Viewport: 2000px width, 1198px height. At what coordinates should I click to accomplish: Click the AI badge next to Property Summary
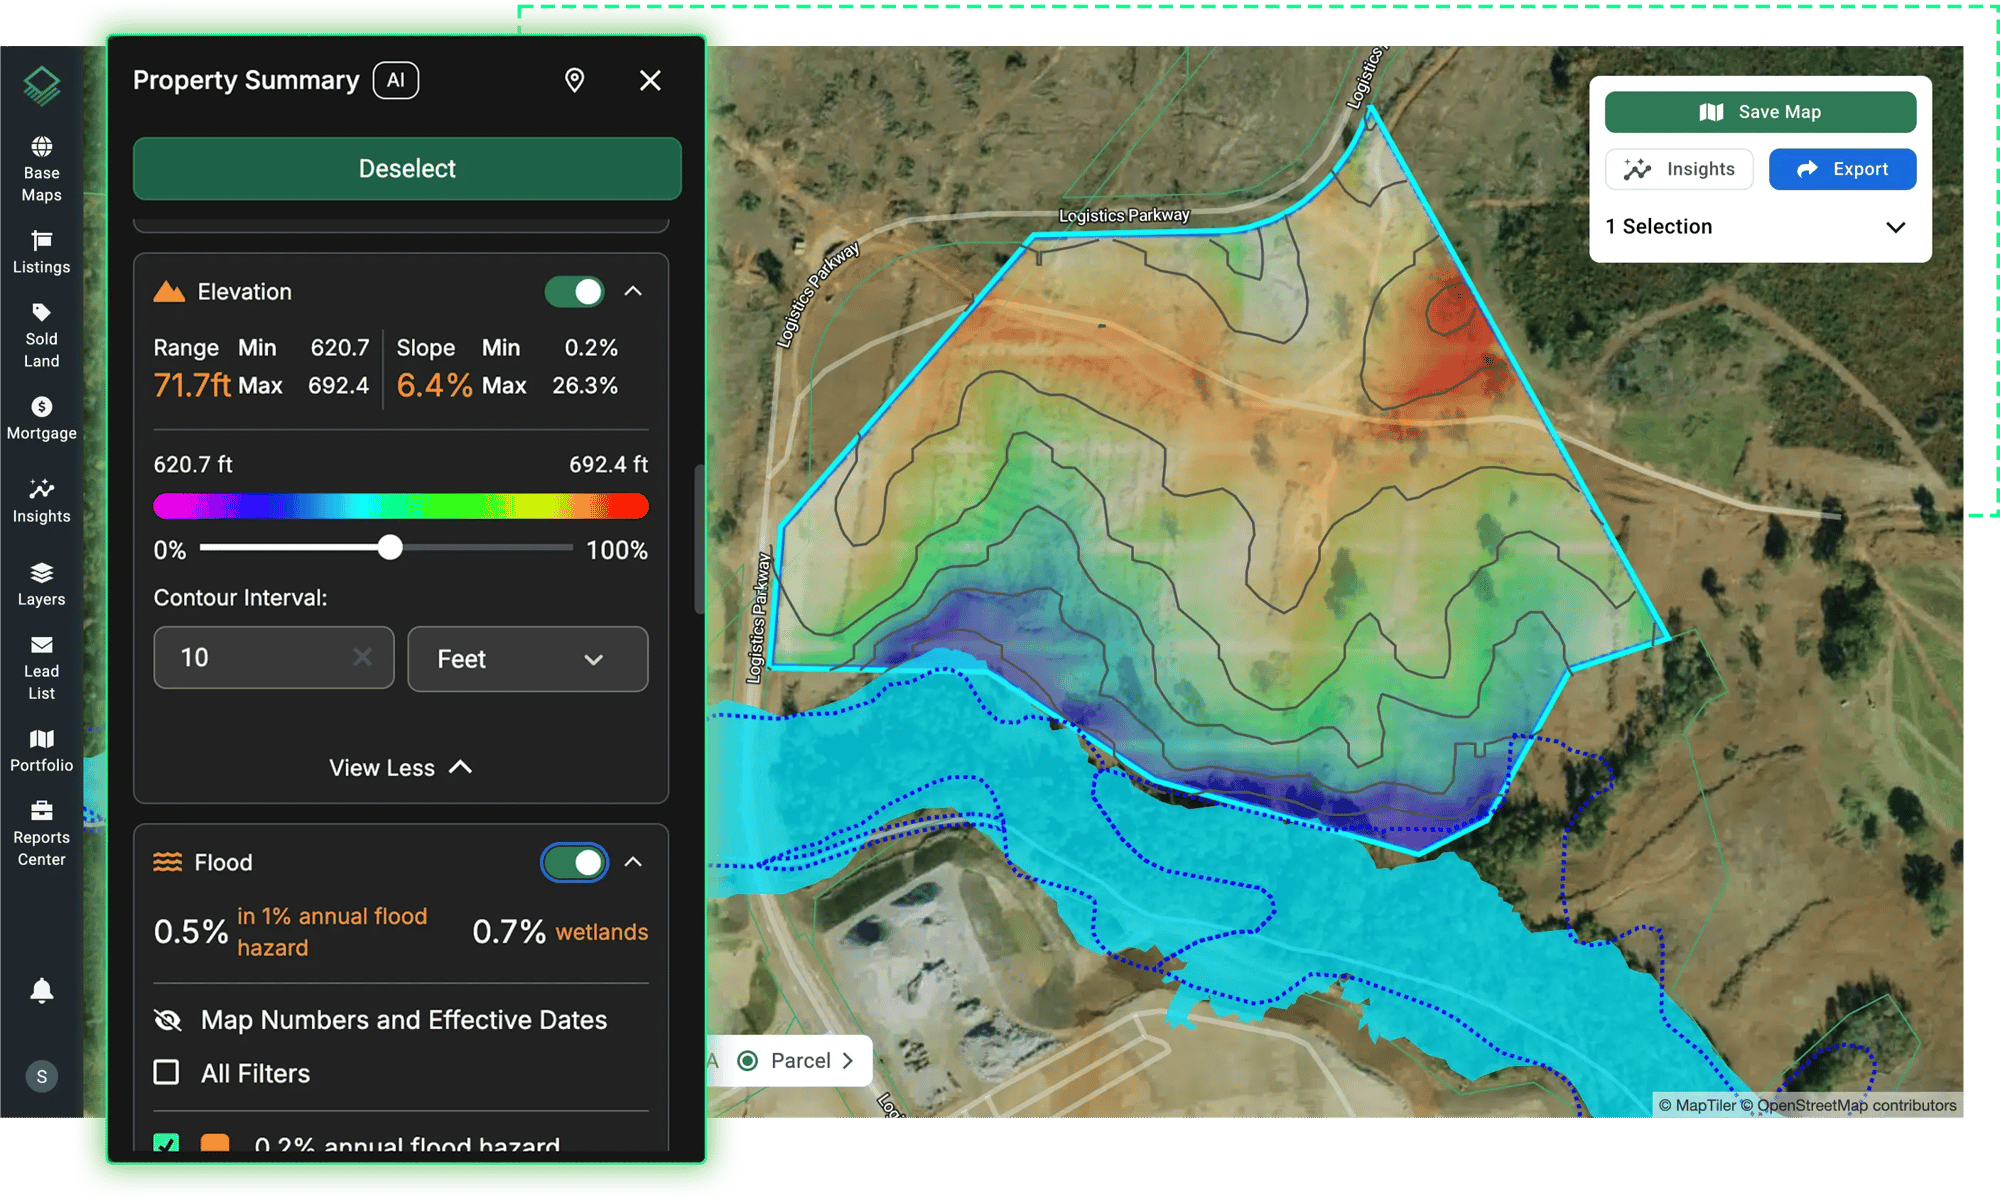pyautogui.click(x=396, y=80)
